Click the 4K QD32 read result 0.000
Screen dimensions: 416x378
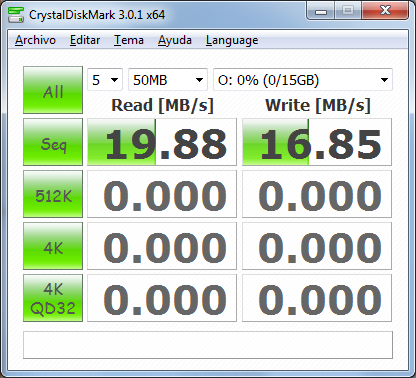click(162, 298)
